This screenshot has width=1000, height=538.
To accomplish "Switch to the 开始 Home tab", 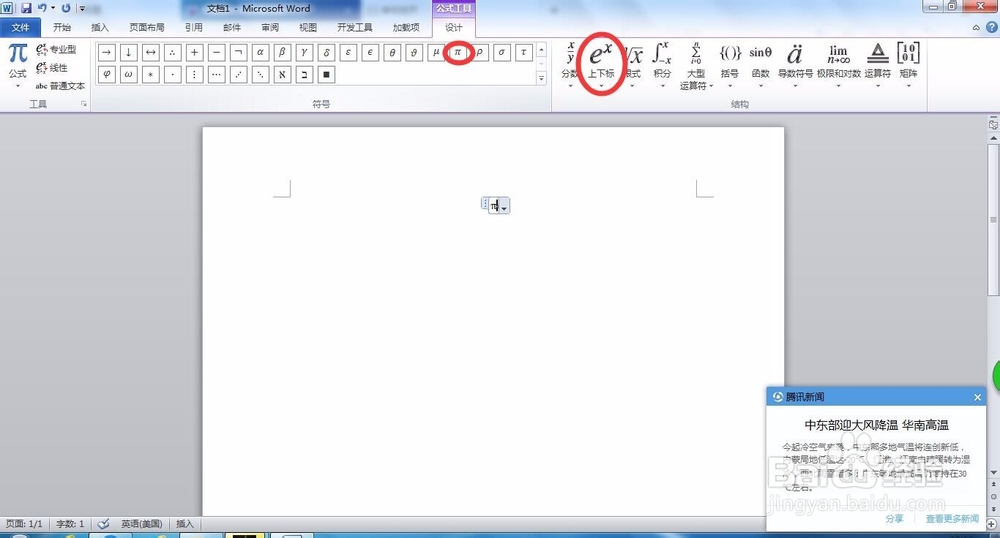I will click(62, 27).
